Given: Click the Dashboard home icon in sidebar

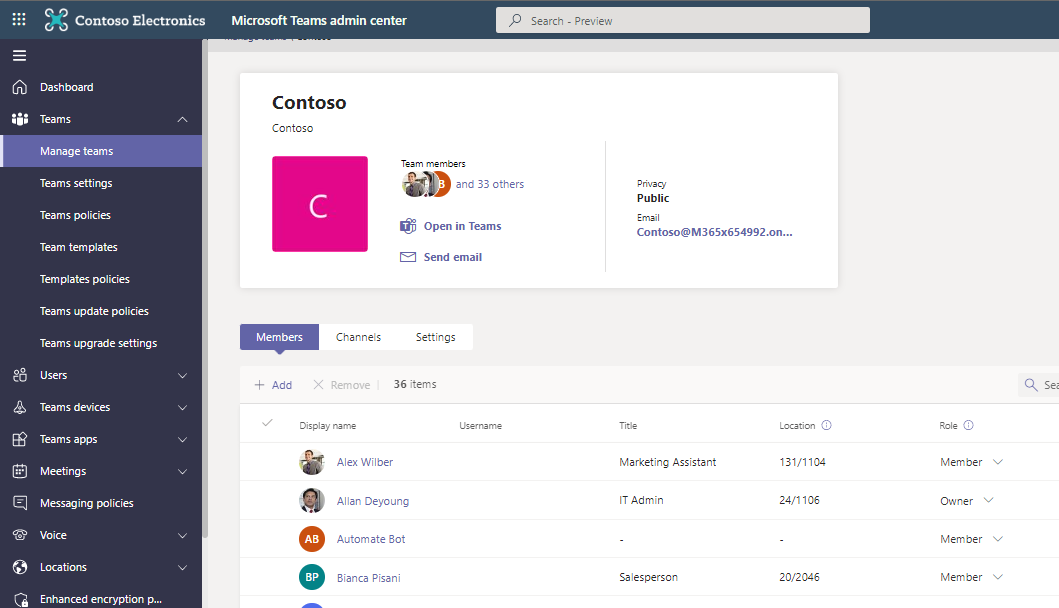Looking at the screenshot, I should click(x=19, y=87).
